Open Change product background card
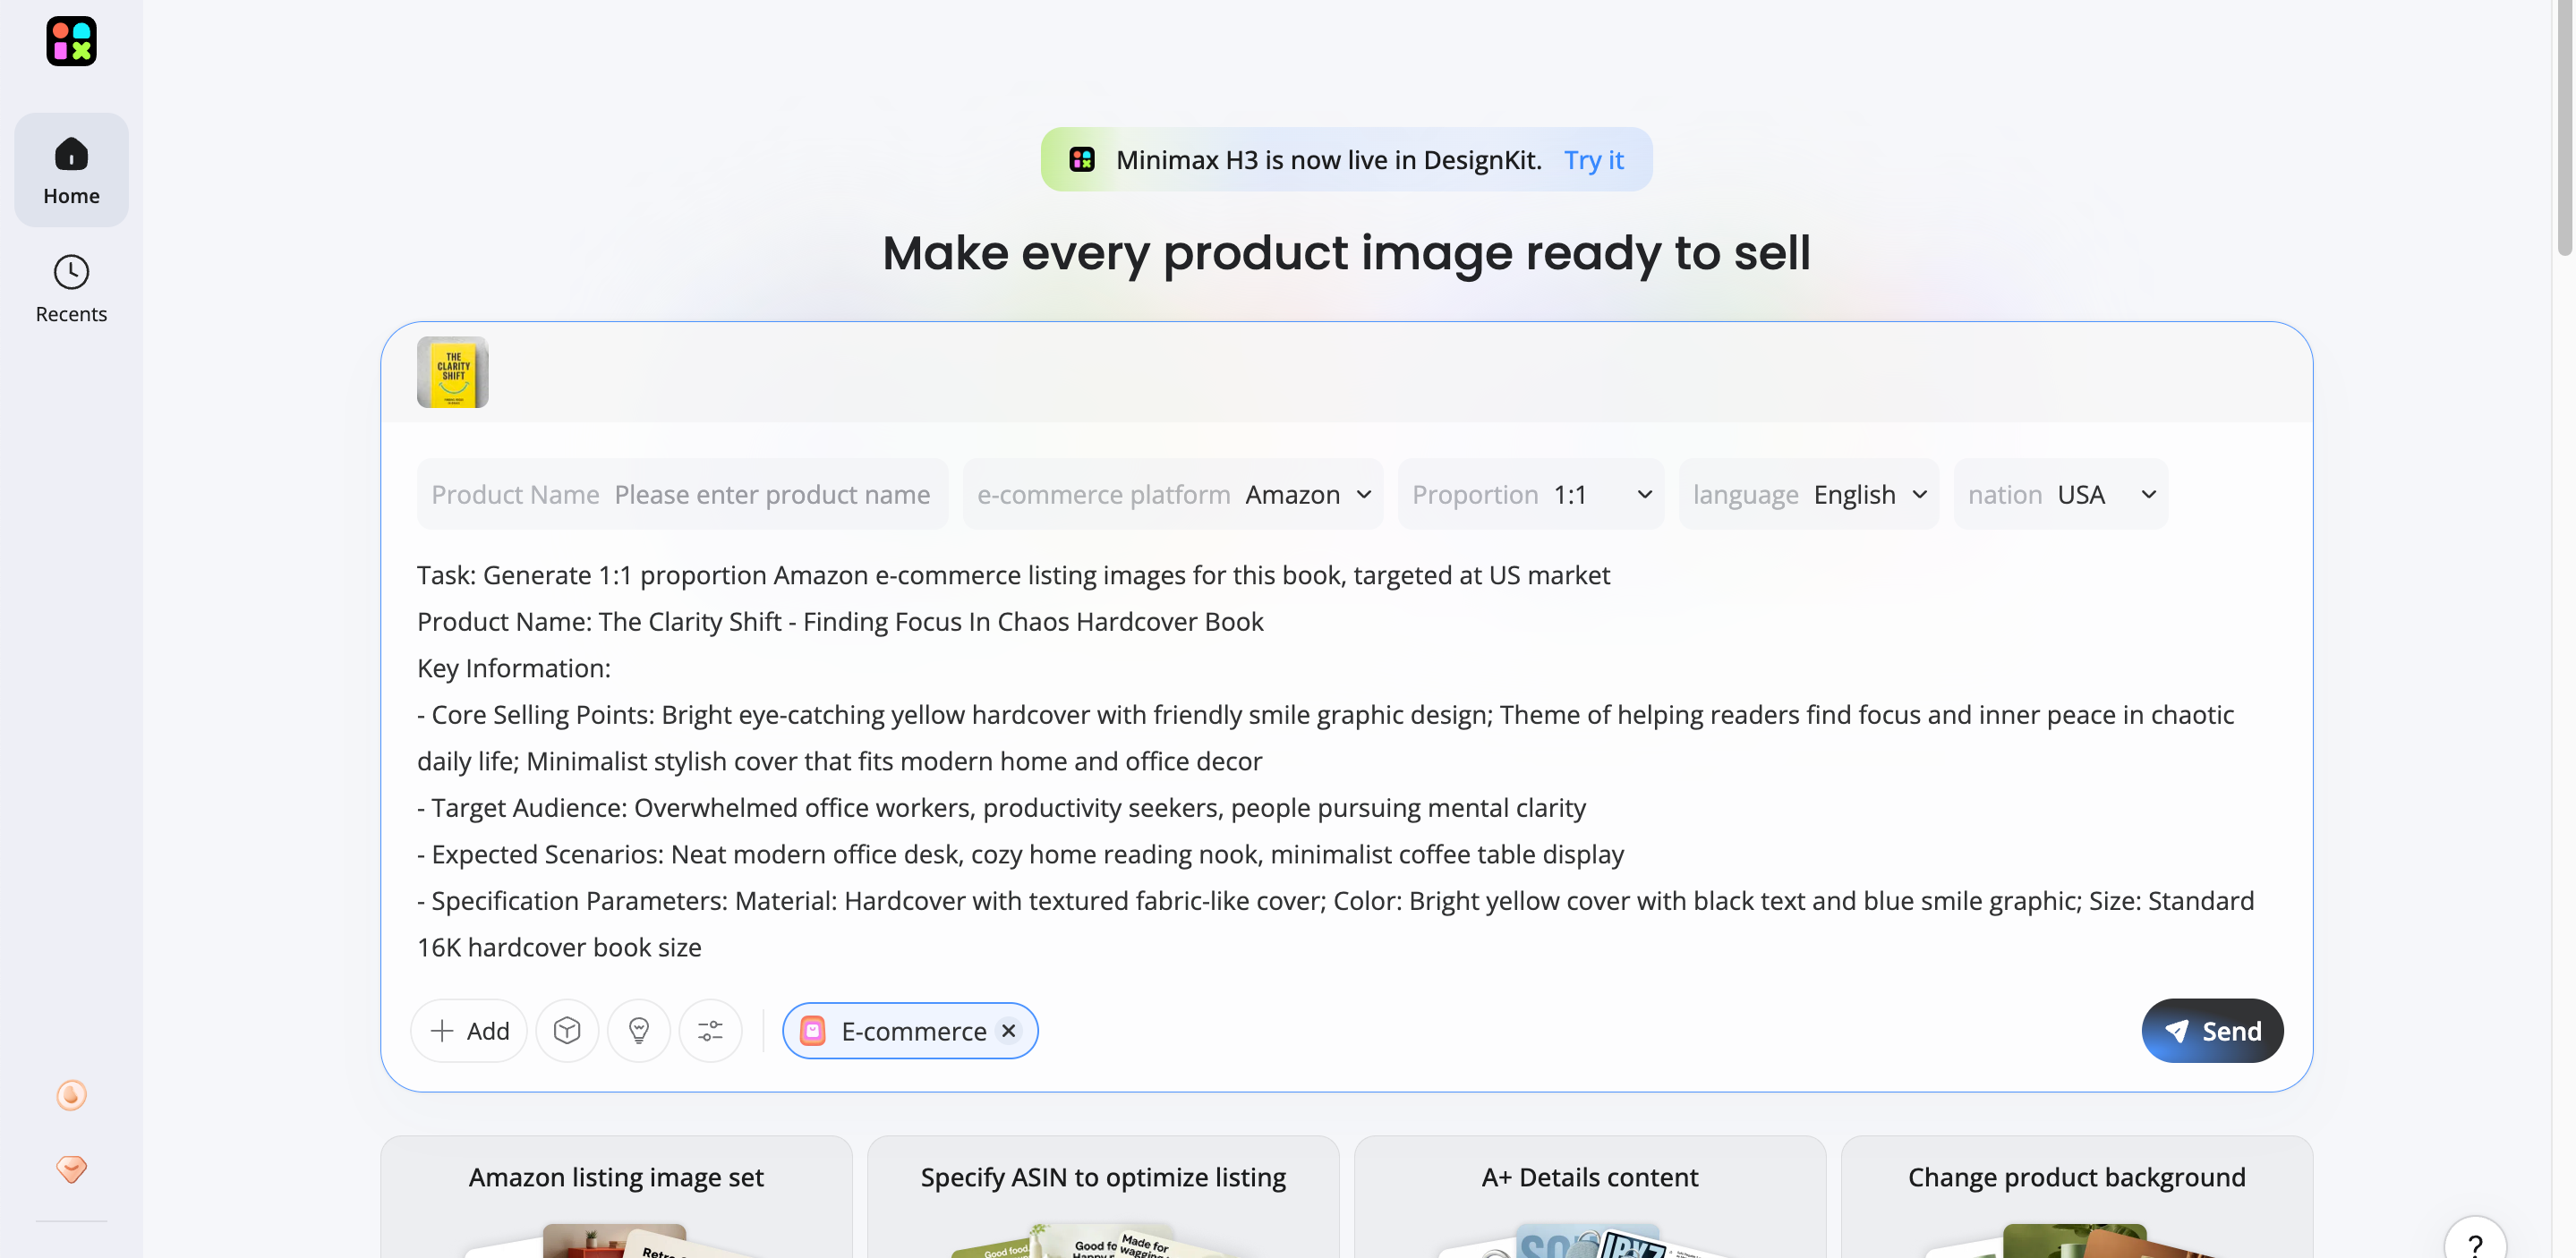 click(2077, 1196)
